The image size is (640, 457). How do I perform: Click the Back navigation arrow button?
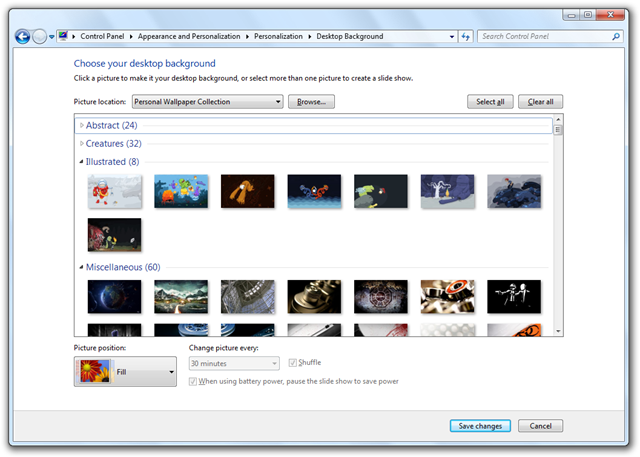(23, 36)
